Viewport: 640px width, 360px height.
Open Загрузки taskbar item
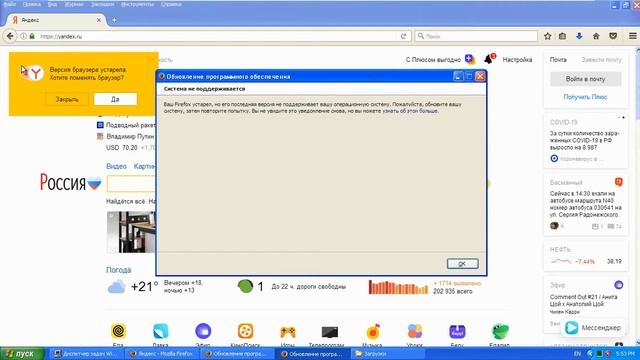388,354
